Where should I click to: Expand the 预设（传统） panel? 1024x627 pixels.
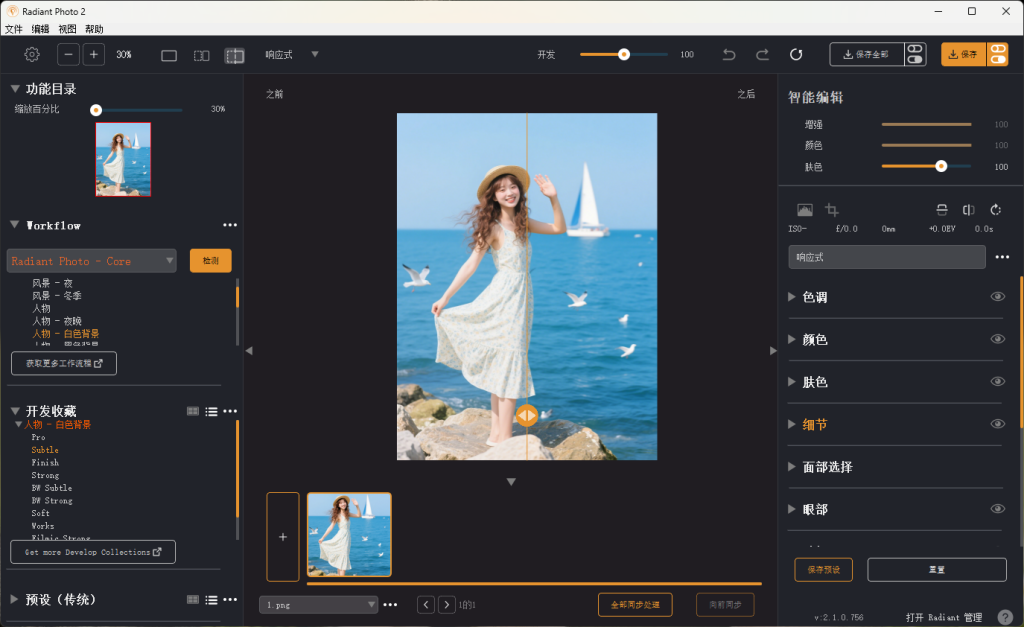point(14,600)
